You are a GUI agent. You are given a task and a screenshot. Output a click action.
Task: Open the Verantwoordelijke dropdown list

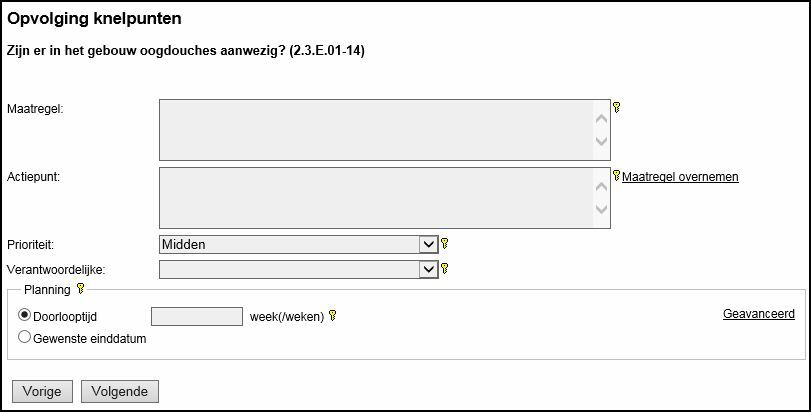[298, 269]
